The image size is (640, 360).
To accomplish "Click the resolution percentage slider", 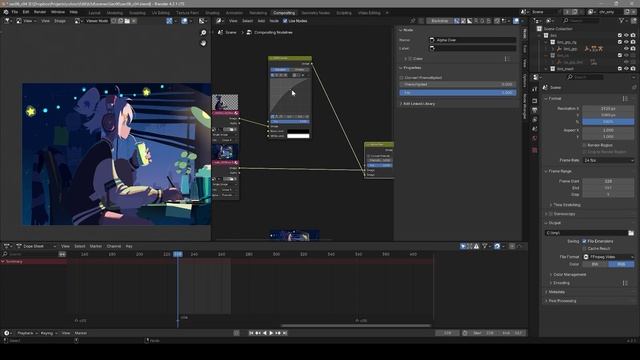I will click(x=608, y=122).
